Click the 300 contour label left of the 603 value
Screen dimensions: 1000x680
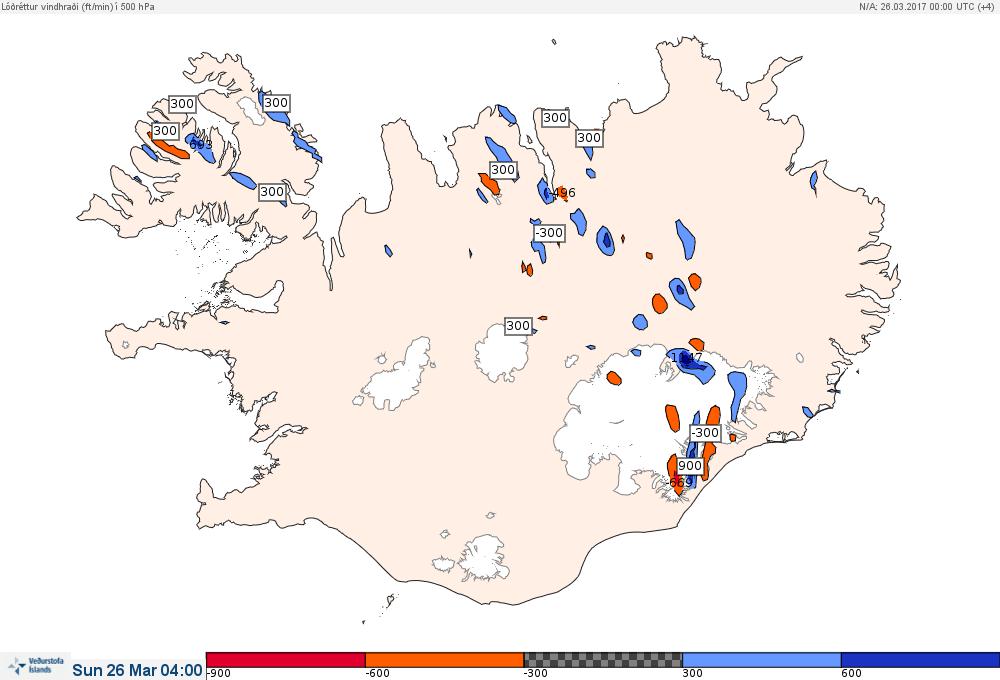165,131
